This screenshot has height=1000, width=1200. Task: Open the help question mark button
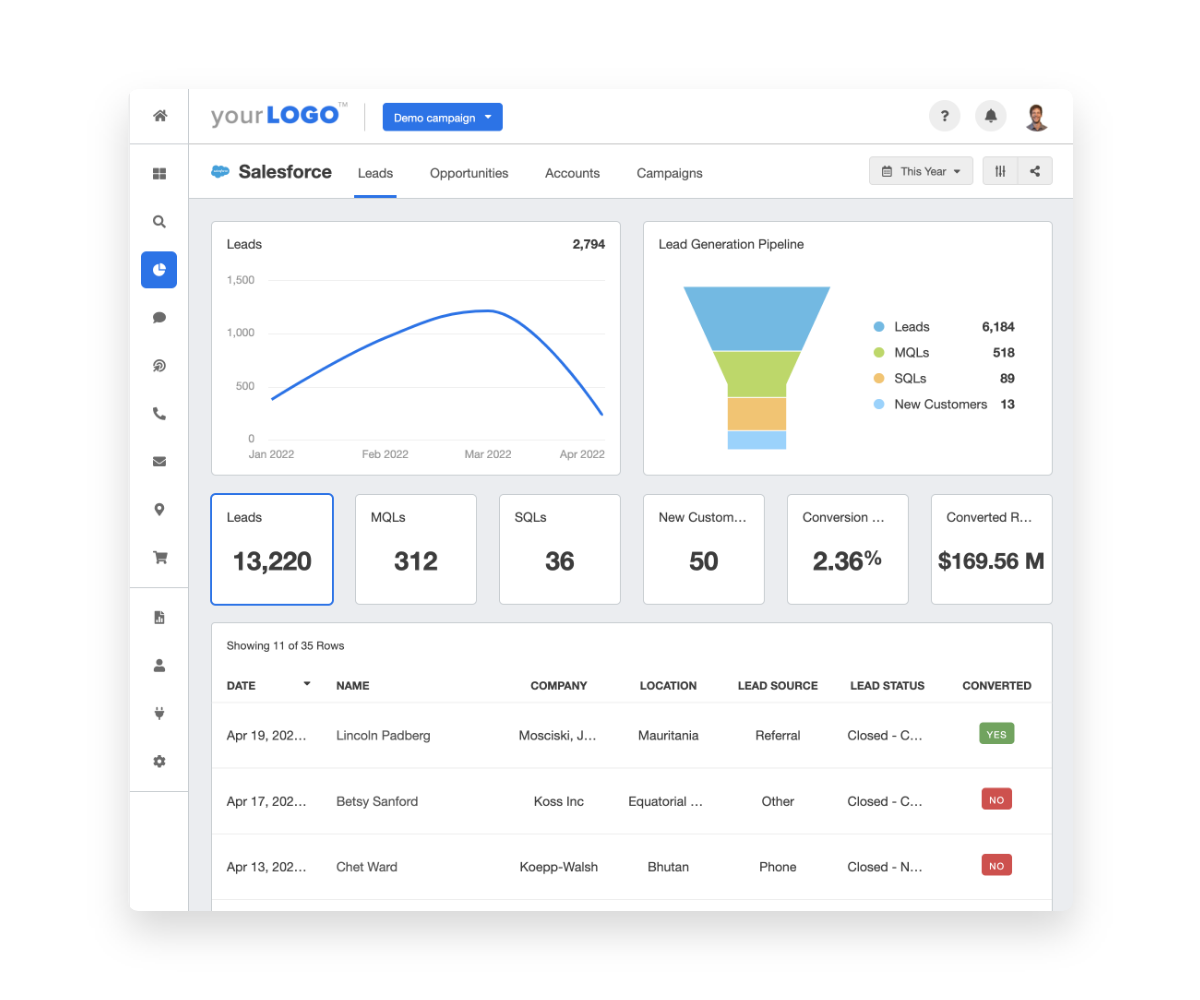pyautogui.click(x=944, y=116)
